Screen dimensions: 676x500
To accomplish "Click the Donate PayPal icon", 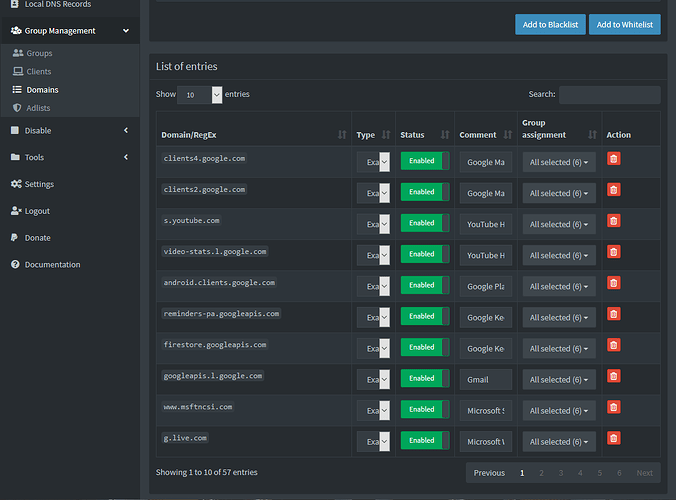I will click(16, 238).
